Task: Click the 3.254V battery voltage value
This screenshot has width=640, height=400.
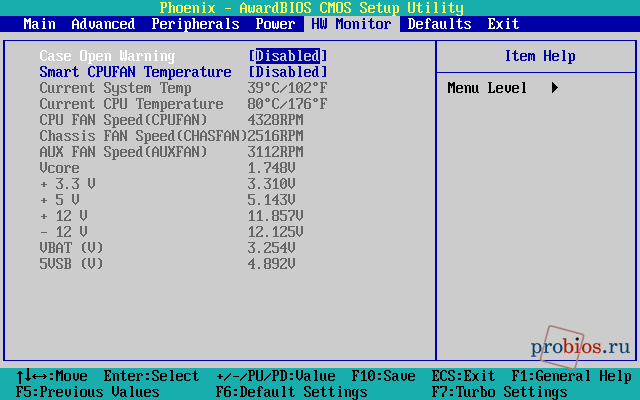Action: tap(271, 248)
